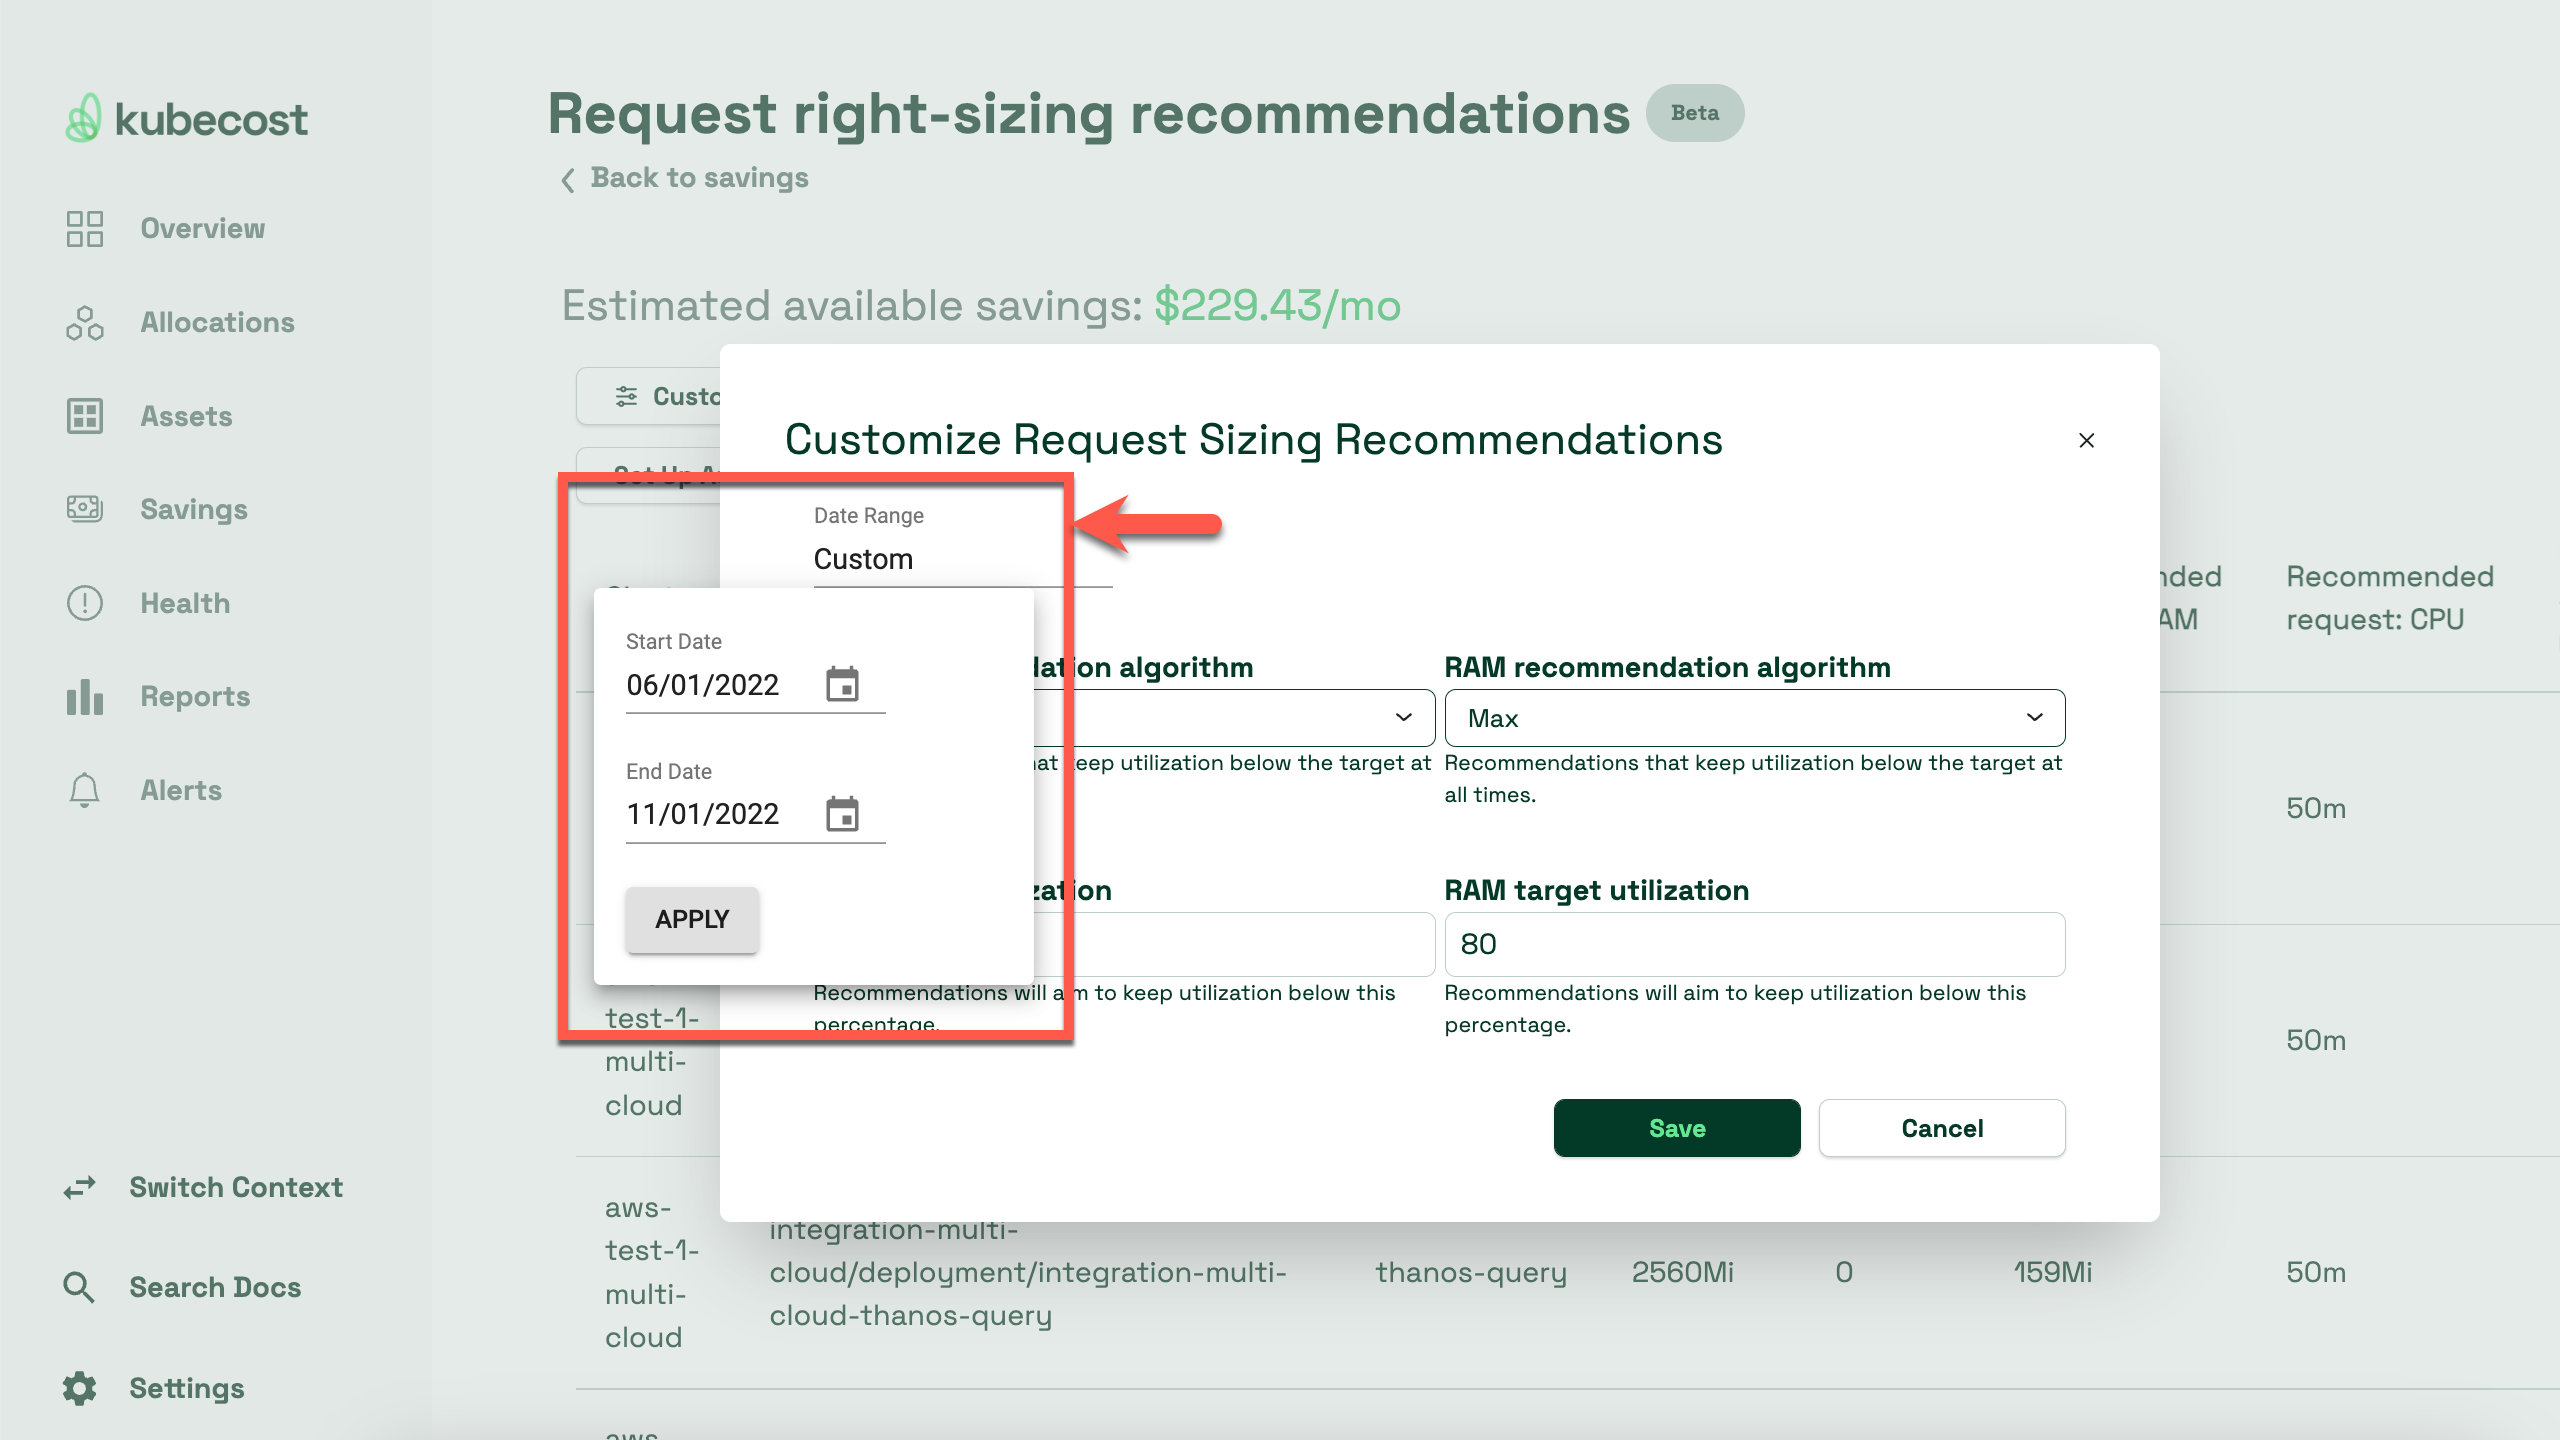Screen dimensions: 2560x1440
Task: Navigate to Savings section
Action: pos(193,508)
